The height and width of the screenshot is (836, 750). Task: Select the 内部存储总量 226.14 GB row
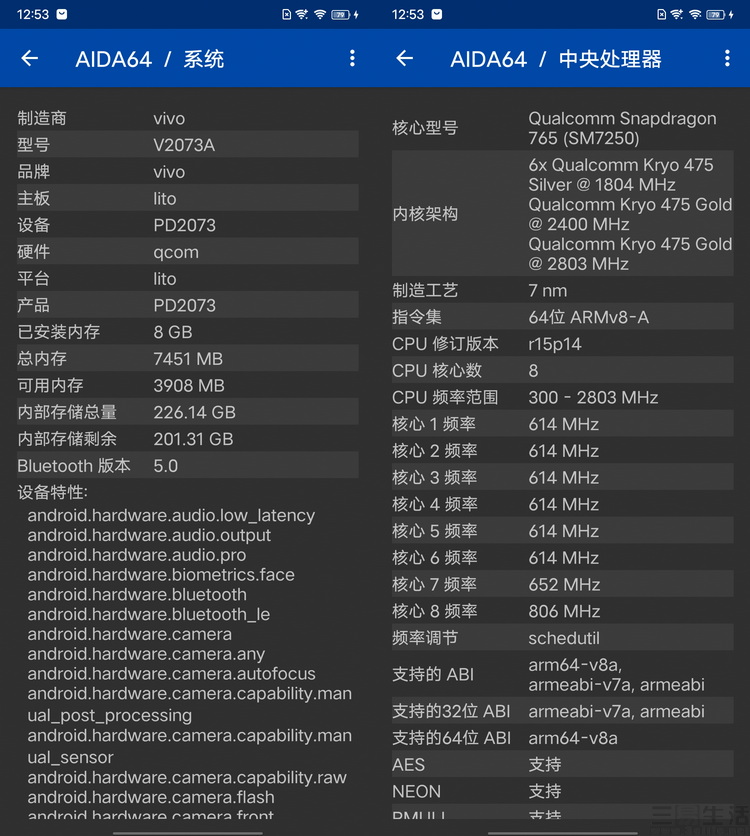(188, 412)
